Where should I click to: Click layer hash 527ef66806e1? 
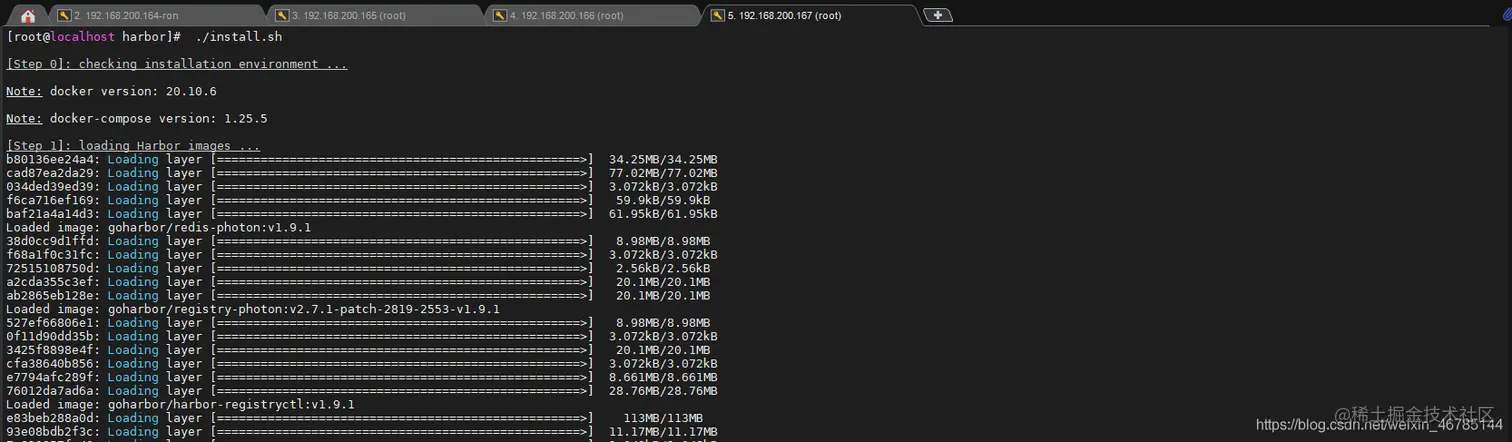pyautogui.click(x=50, y=323)
